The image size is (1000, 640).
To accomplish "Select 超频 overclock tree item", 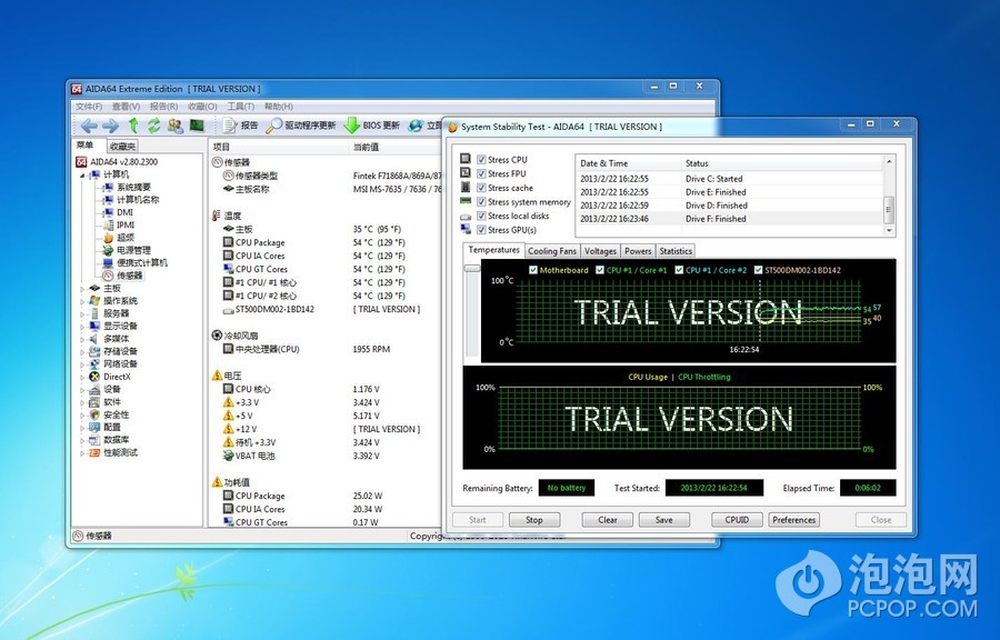I will tap(125, 237).
